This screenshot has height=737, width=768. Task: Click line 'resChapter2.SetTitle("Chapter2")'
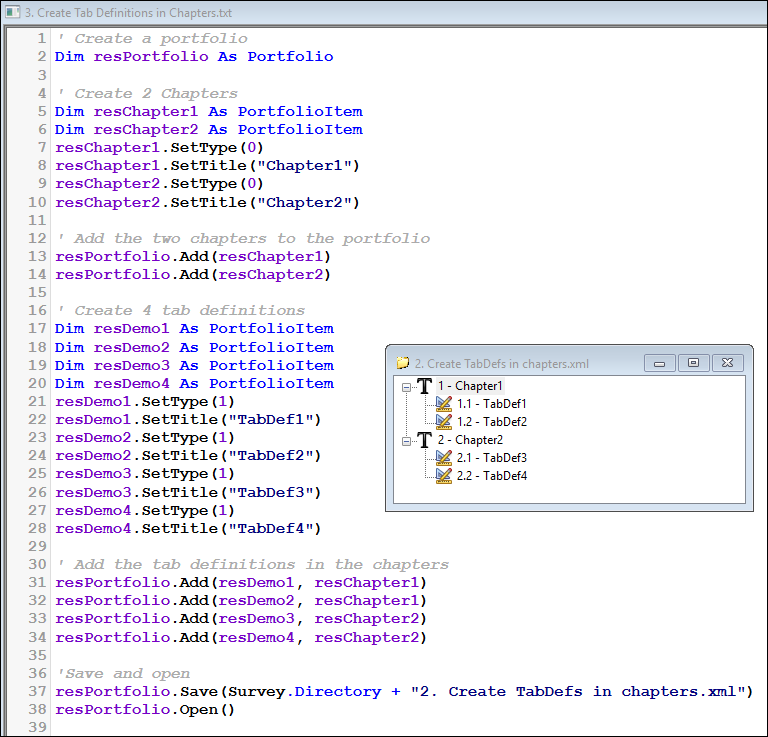click(207, 202)
